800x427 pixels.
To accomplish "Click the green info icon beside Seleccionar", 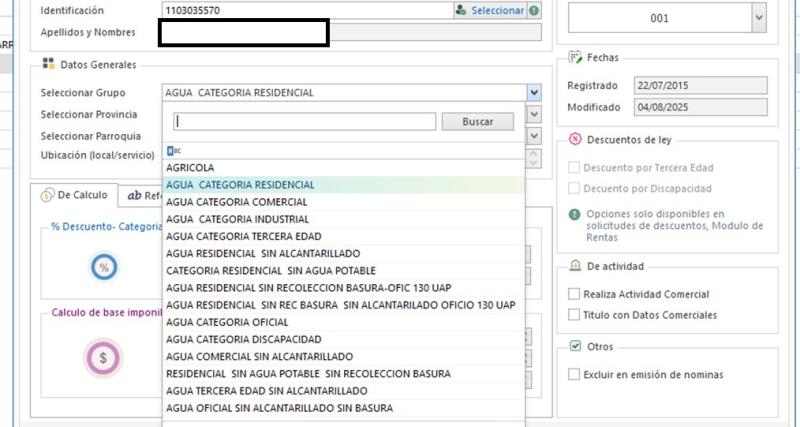I will 534,10.
